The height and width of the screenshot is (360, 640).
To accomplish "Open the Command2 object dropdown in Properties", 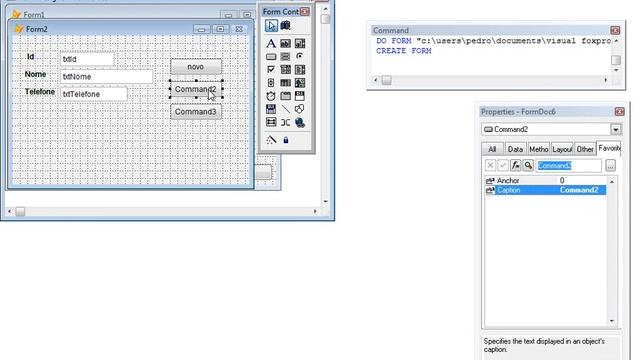I will click(x=616, y=129).
